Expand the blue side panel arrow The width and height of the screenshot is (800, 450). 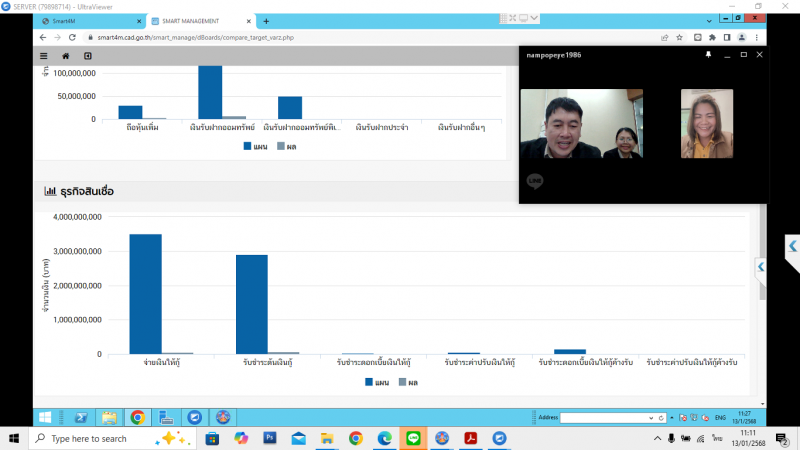click(761, 267)
